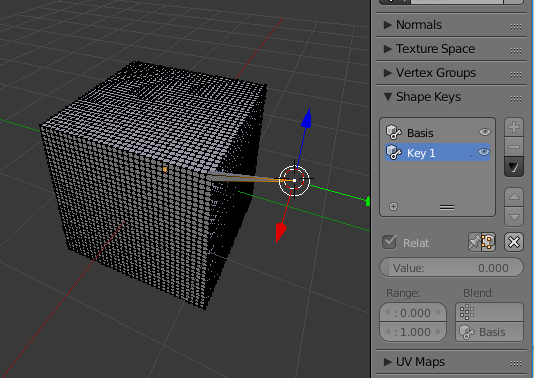This screenshot has height=378, width=534.
Task: Select the Key 1 shape key
Action: tap(438, 153)
